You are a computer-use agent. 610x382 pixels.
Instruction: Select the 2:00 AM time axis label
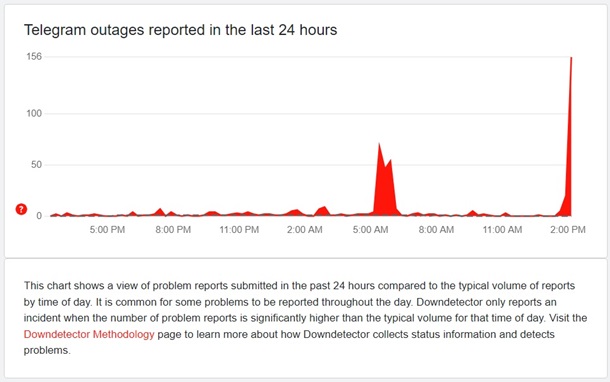(305, 230)
